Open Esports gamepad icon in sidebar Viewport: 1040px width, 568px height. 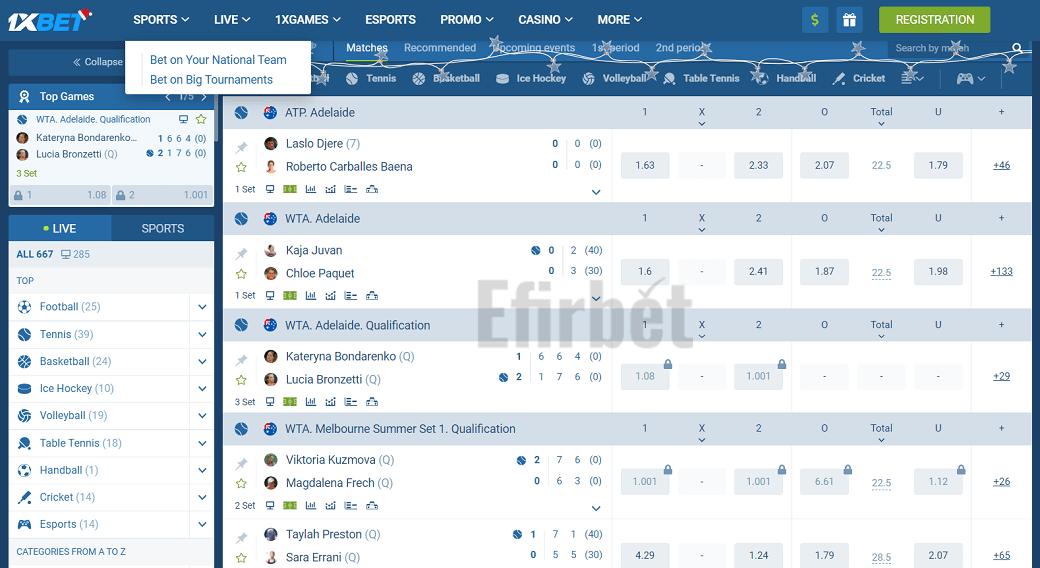[x=25, y=524]
